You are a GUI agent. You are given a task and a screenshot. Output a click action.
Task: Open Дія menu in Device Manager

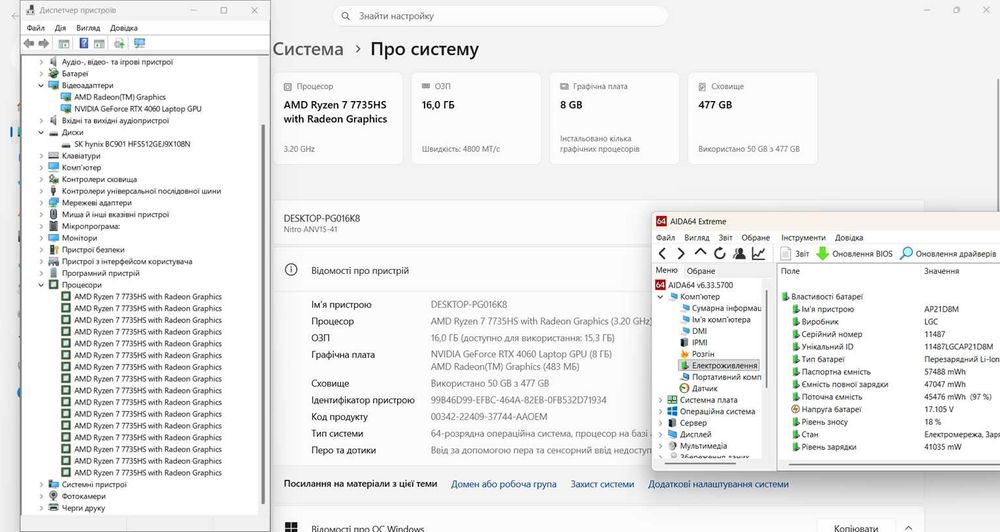(x=60, y=28)
